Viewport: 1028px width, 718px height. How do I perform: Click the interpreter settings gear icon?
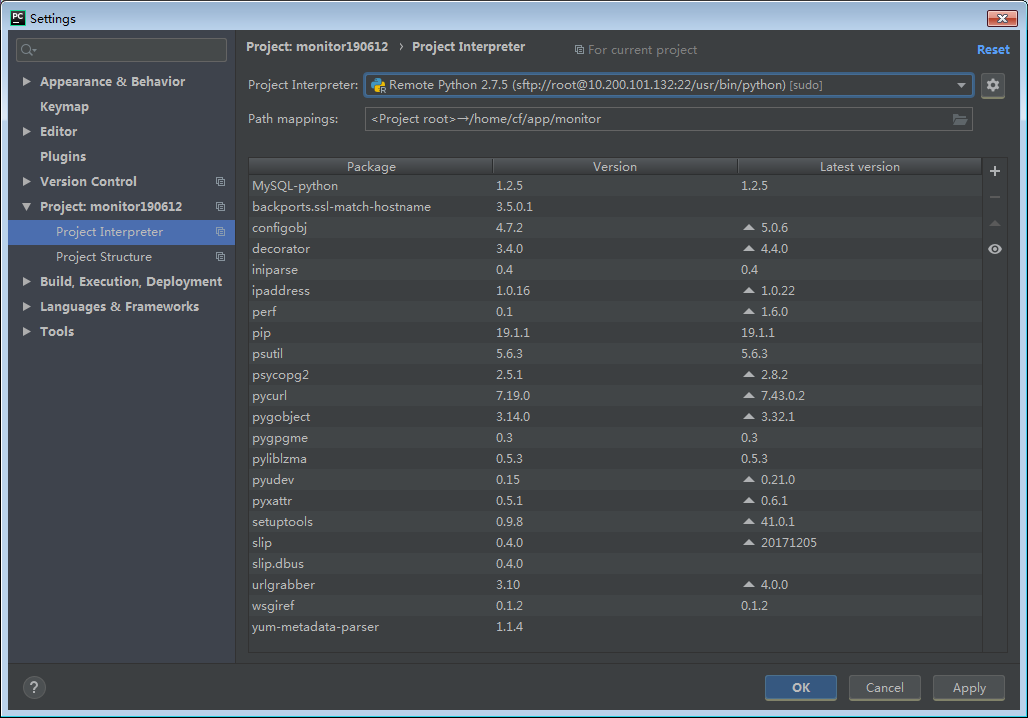coord(993,85)
